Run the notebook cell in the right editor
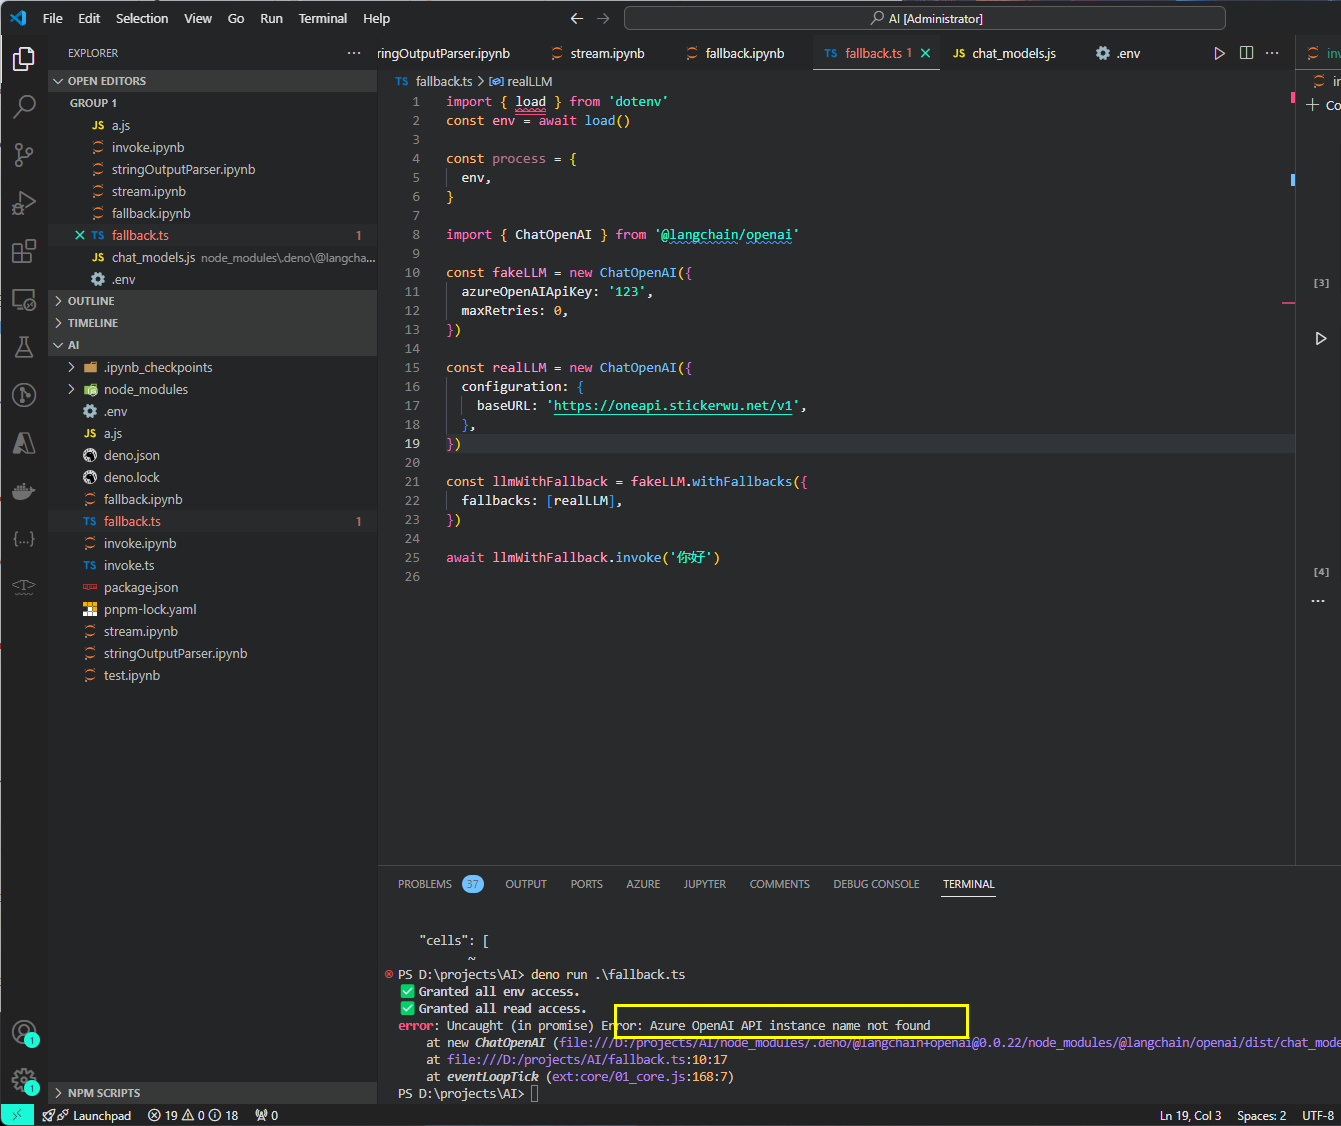The height and width of the screenshot is (1126, 1341). click(1321, 339)
